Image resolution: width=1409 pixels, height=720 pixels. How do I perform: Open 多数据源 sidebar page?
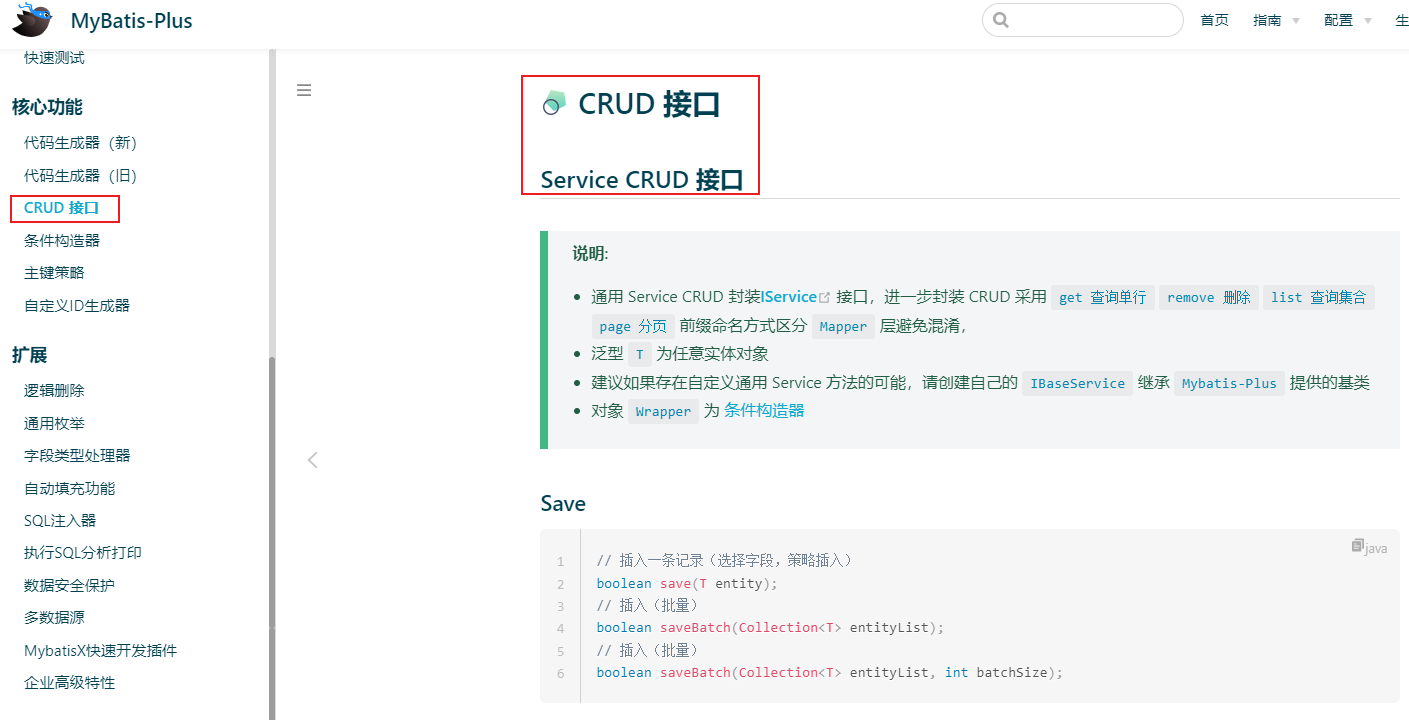(x=54, y=618)
